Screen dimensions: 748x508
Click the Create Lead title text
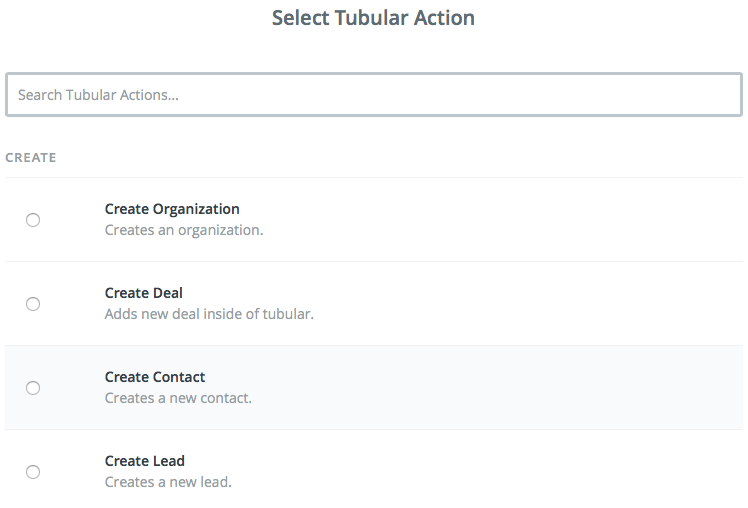145,461
